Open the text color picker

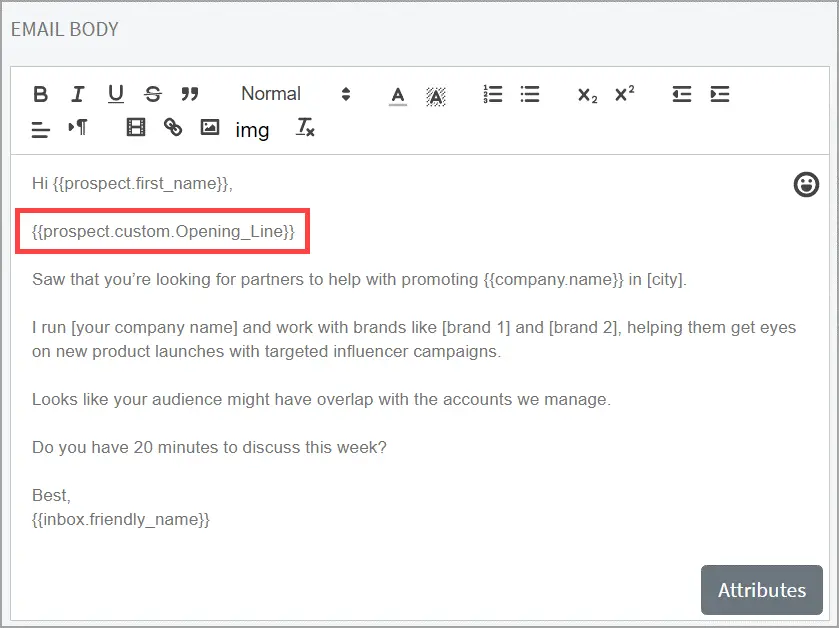[x=398, y=96]
